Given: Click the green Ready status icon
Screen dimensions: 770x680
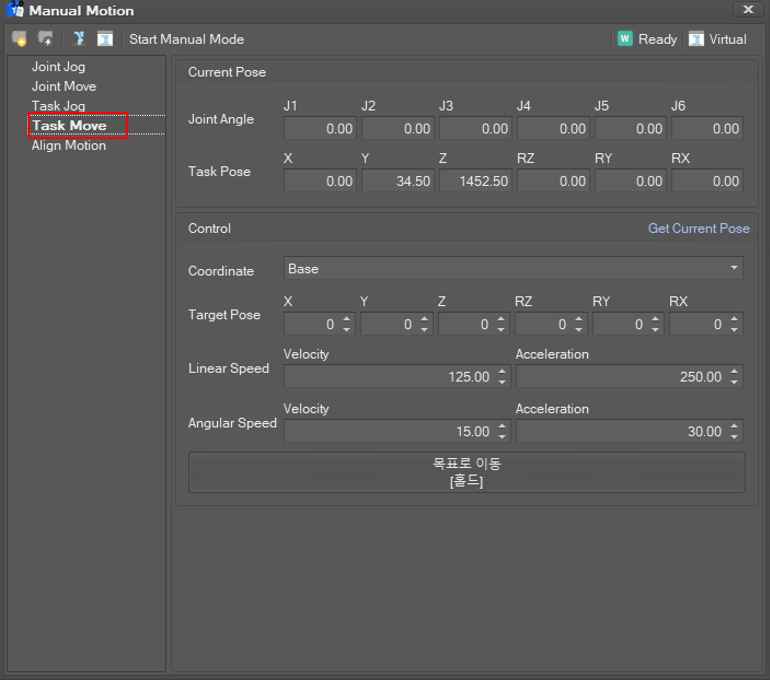Looking at the screenshot, I should (625, 39).
